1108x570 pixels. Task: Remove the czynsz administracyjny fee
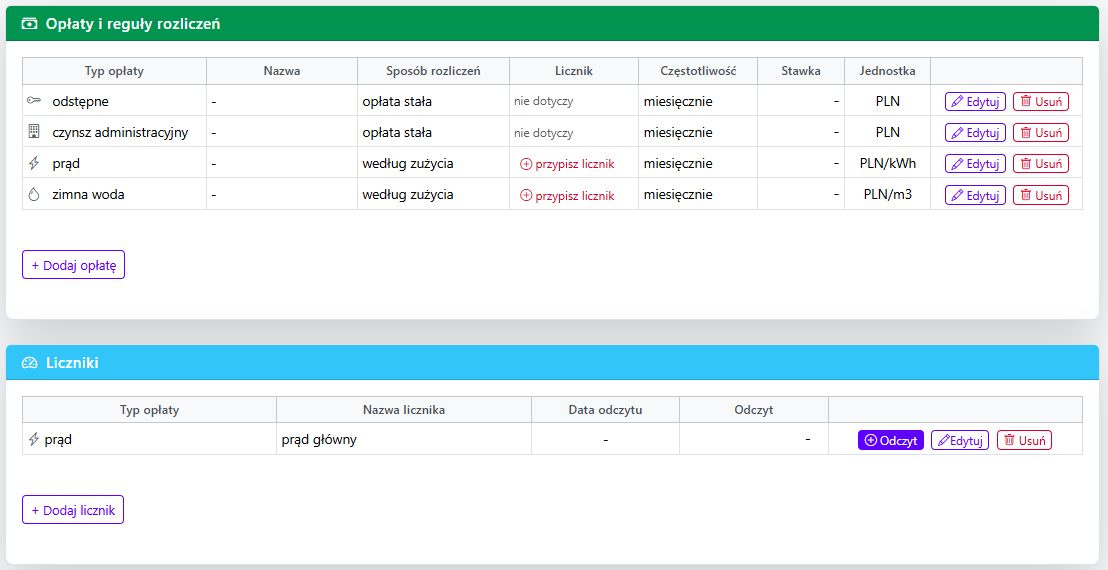pos(1041,132)
